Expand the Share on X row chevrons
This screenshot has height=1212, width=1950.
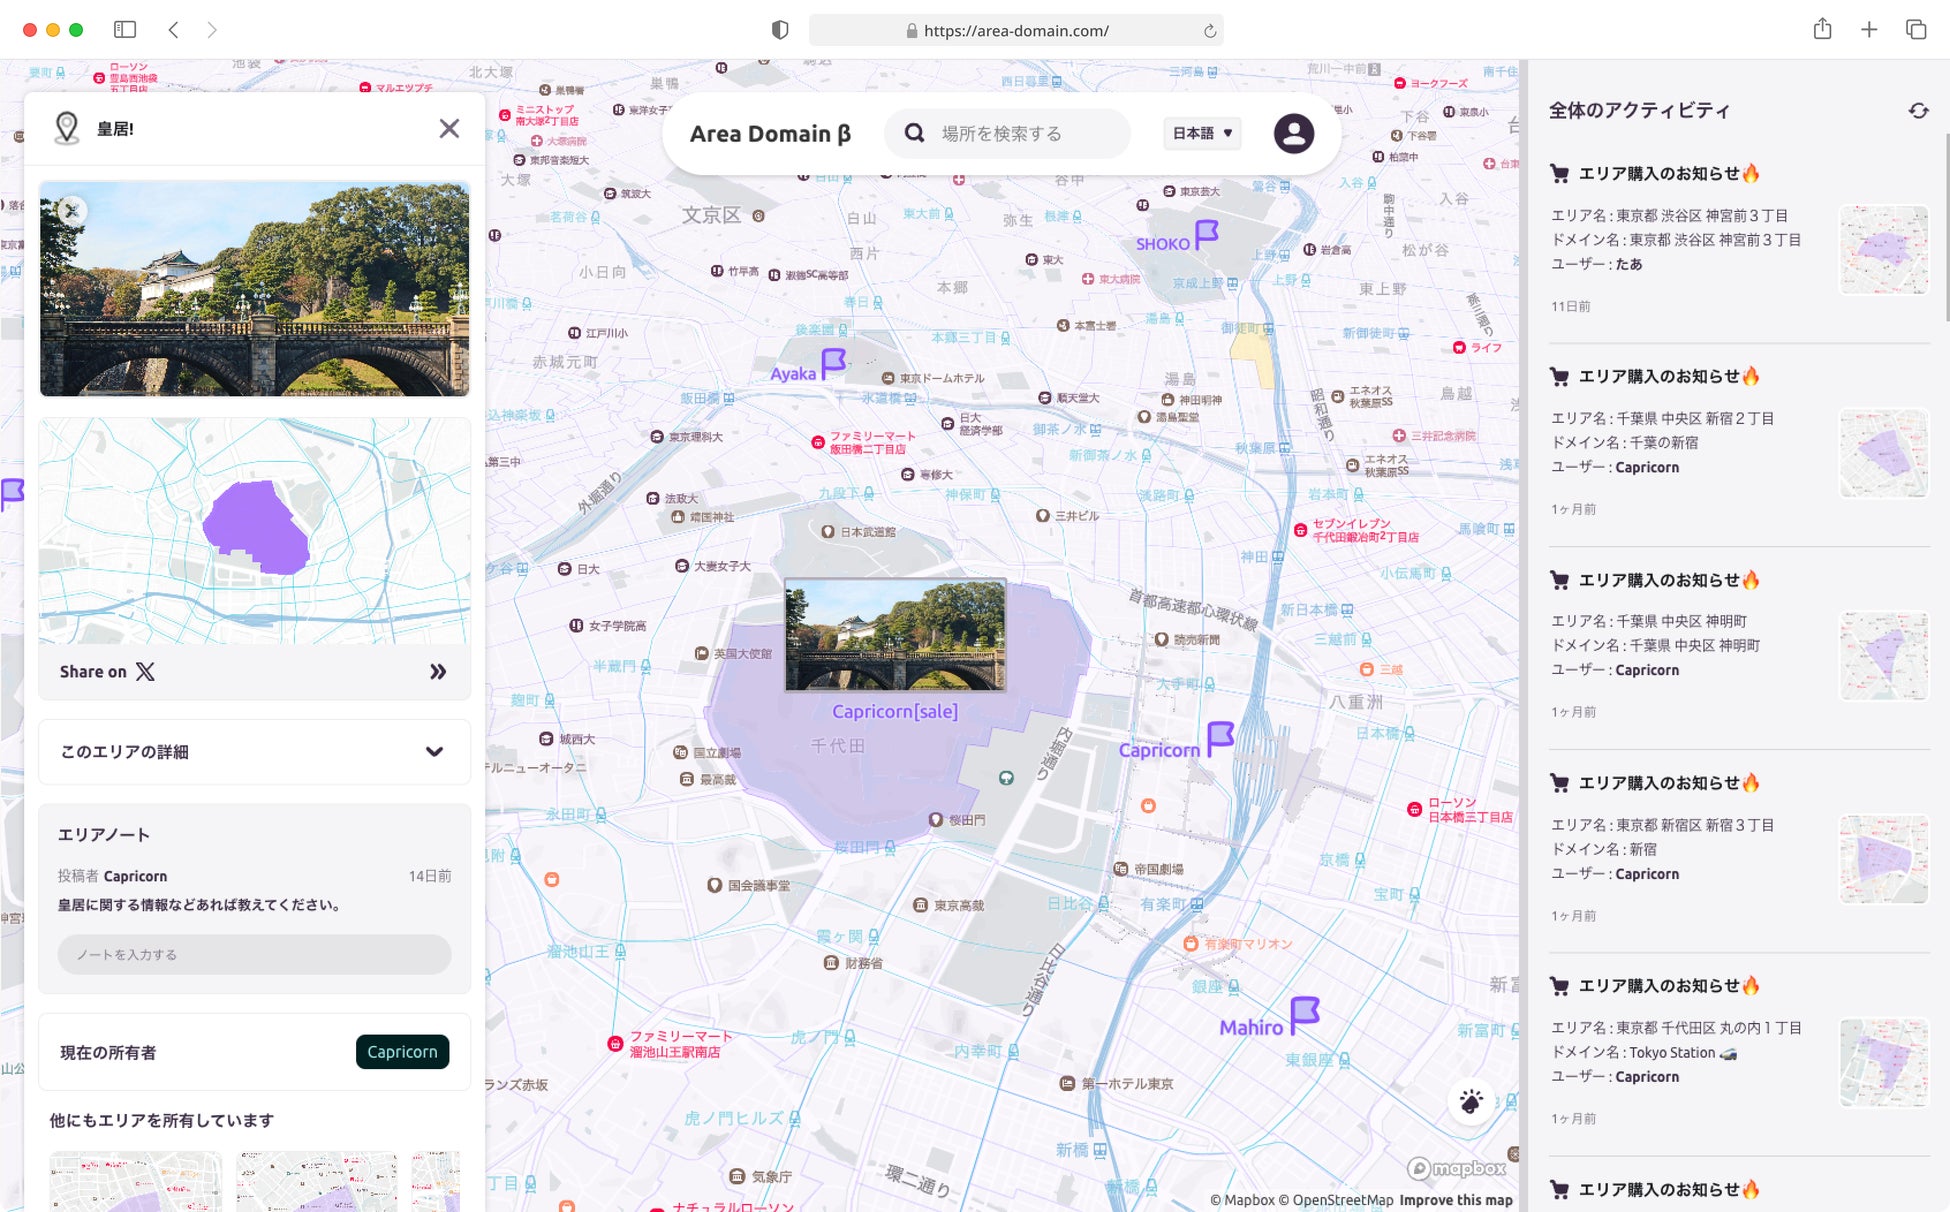(437, 672)
